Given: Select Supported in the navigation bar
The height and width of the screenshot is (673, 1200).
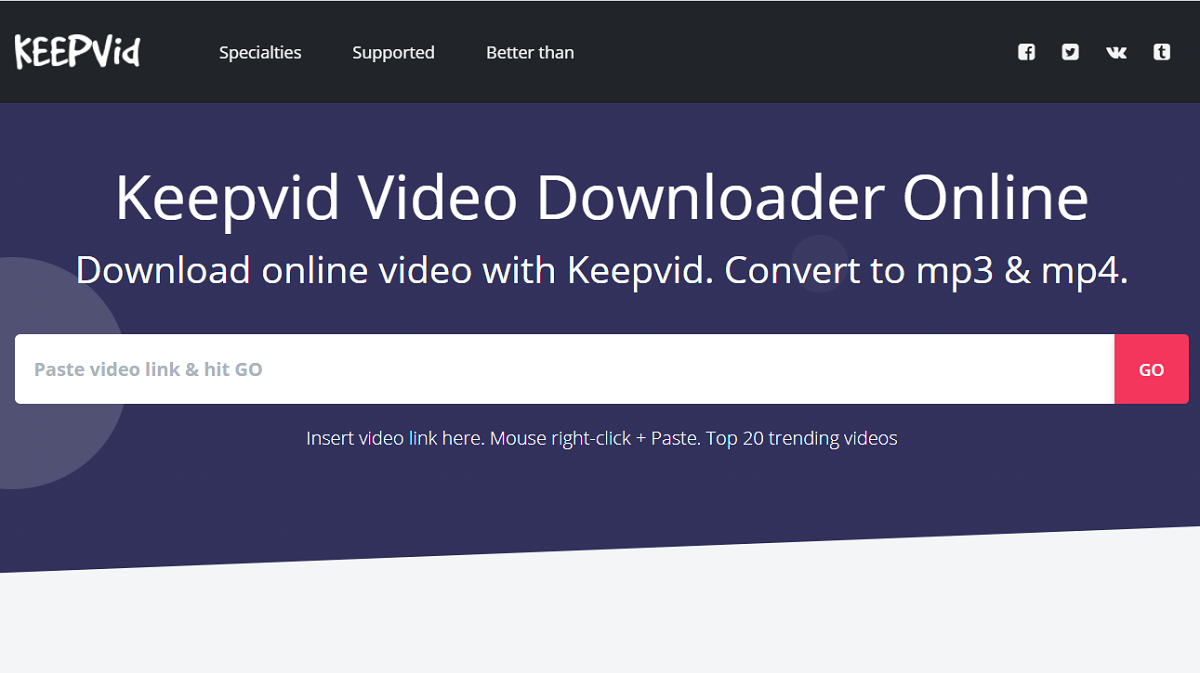Looking at the screenshot, I should [393, 52].
